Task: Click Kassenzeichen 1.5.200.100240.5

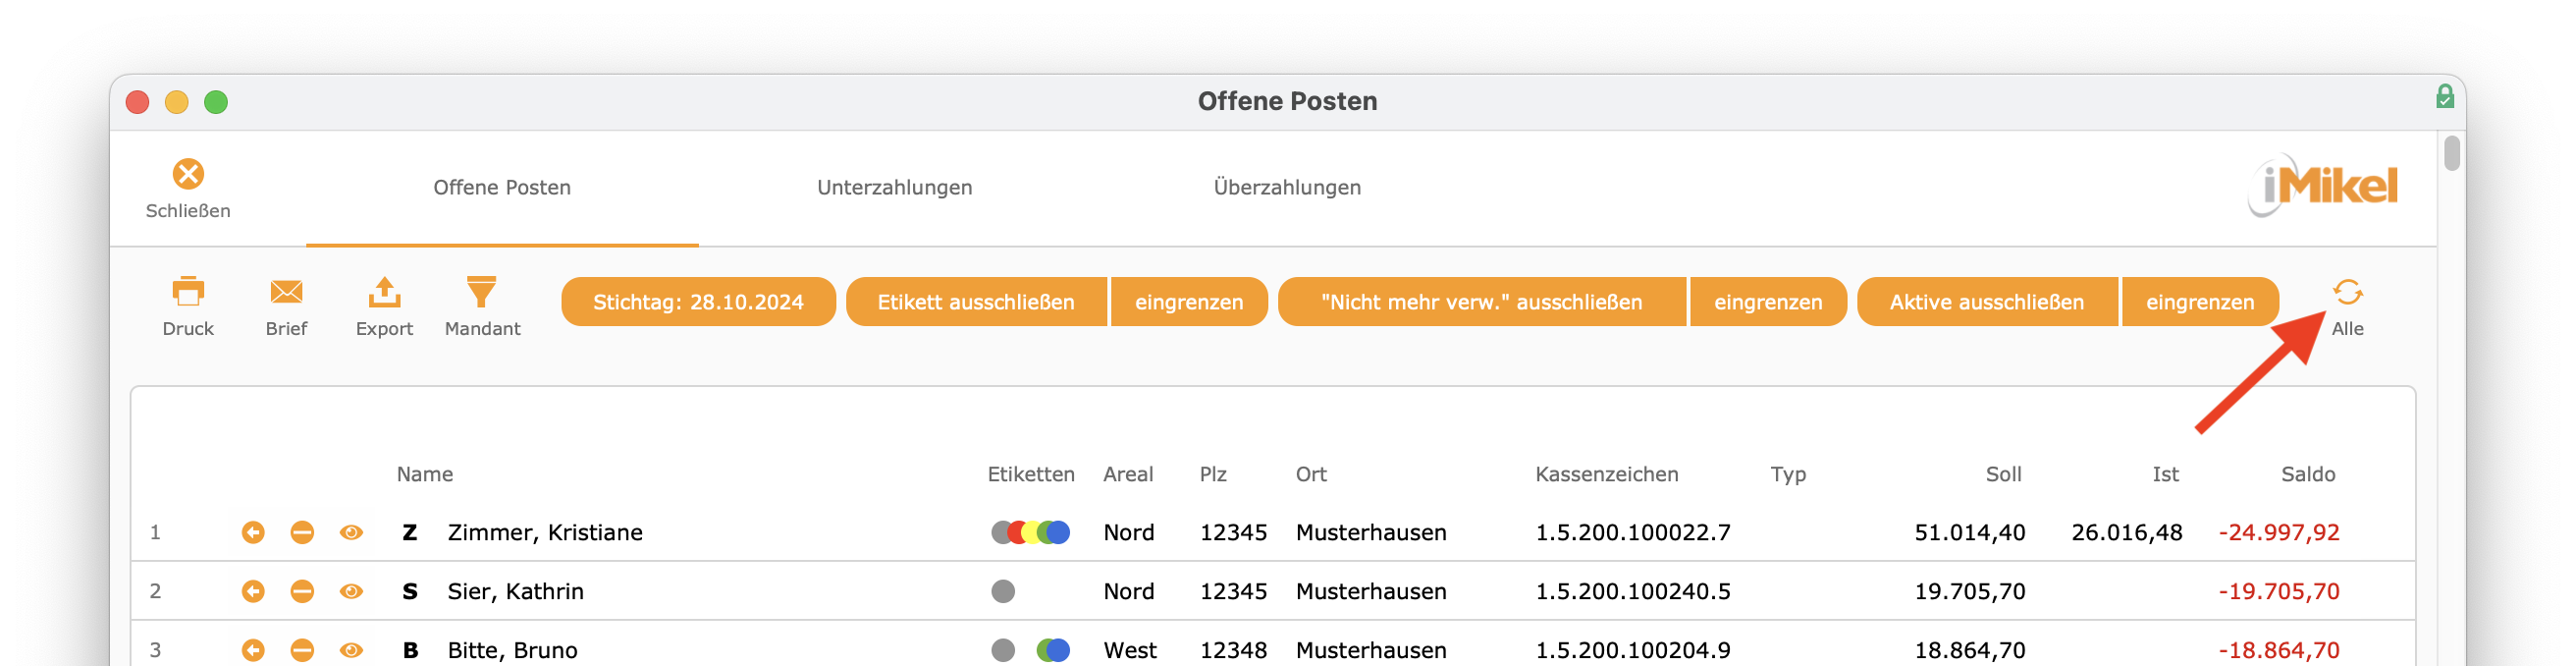Action: click(x=1633, y=591)
